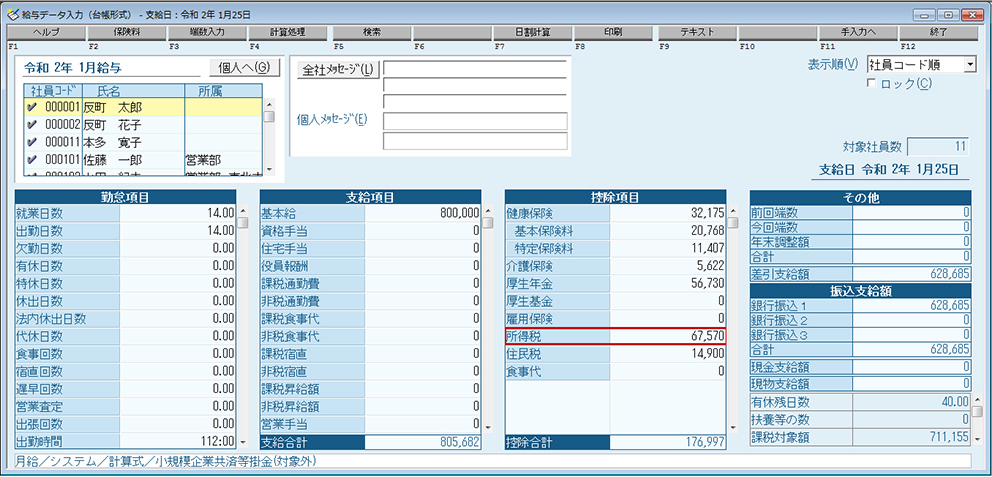Click 現金支給額 value field
Image resolution: width=992 pixels, height=477 pixels.
point(912,366)
